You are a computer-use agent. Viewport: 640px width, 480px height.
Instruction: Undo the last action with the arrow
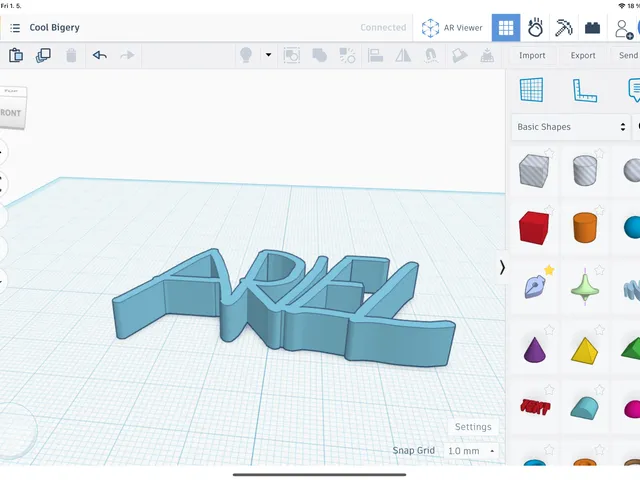point(100,55)
